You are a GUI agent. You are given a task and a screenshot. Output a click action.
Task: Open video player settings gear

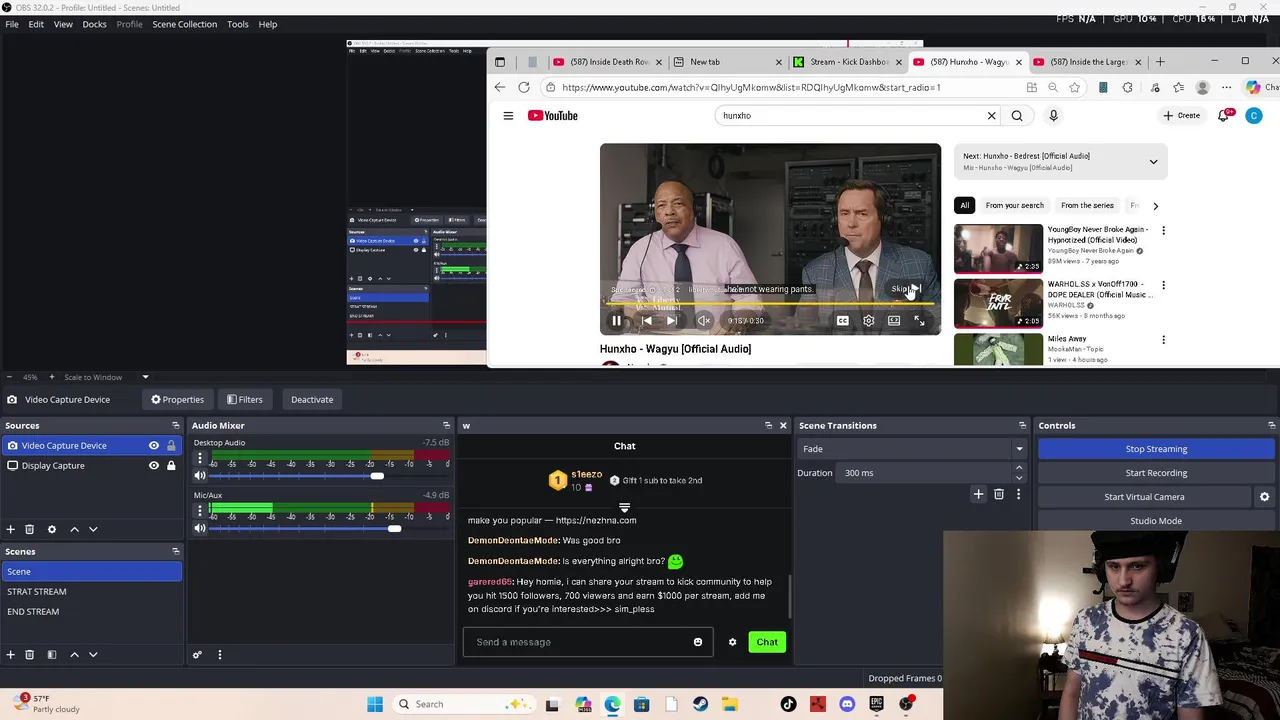pyautogui.click(x=868, y=321)
